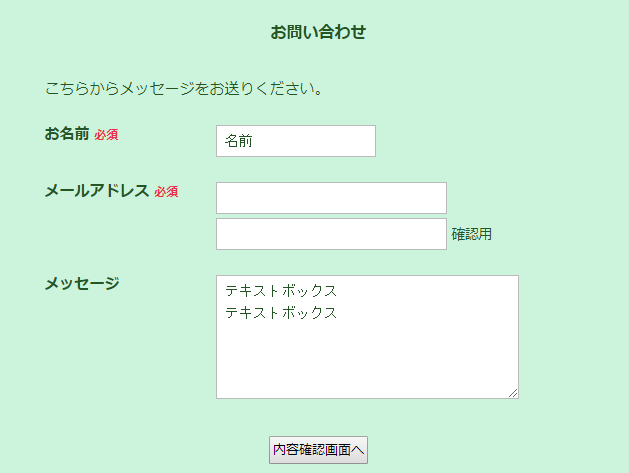Screen dimensions: 629x473
Task: Click the 確認用 text label
Action: coord(471,234)
